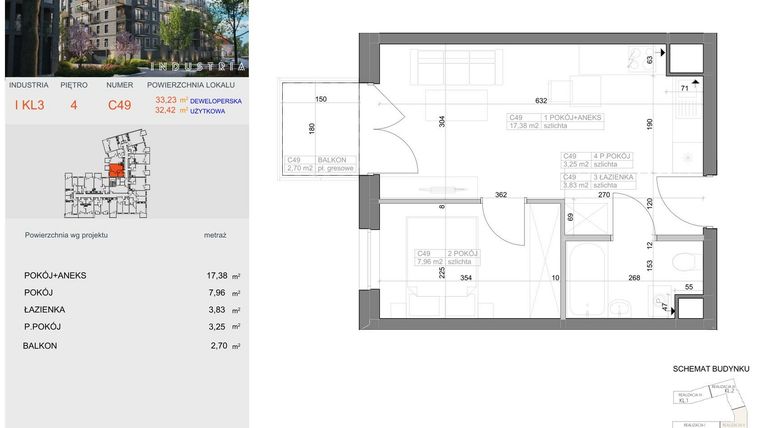Image resolution: width=760 pixels, height=428 pixels.
Task: Click the toilet symbol in the bathroom
Action: [688, 262]
